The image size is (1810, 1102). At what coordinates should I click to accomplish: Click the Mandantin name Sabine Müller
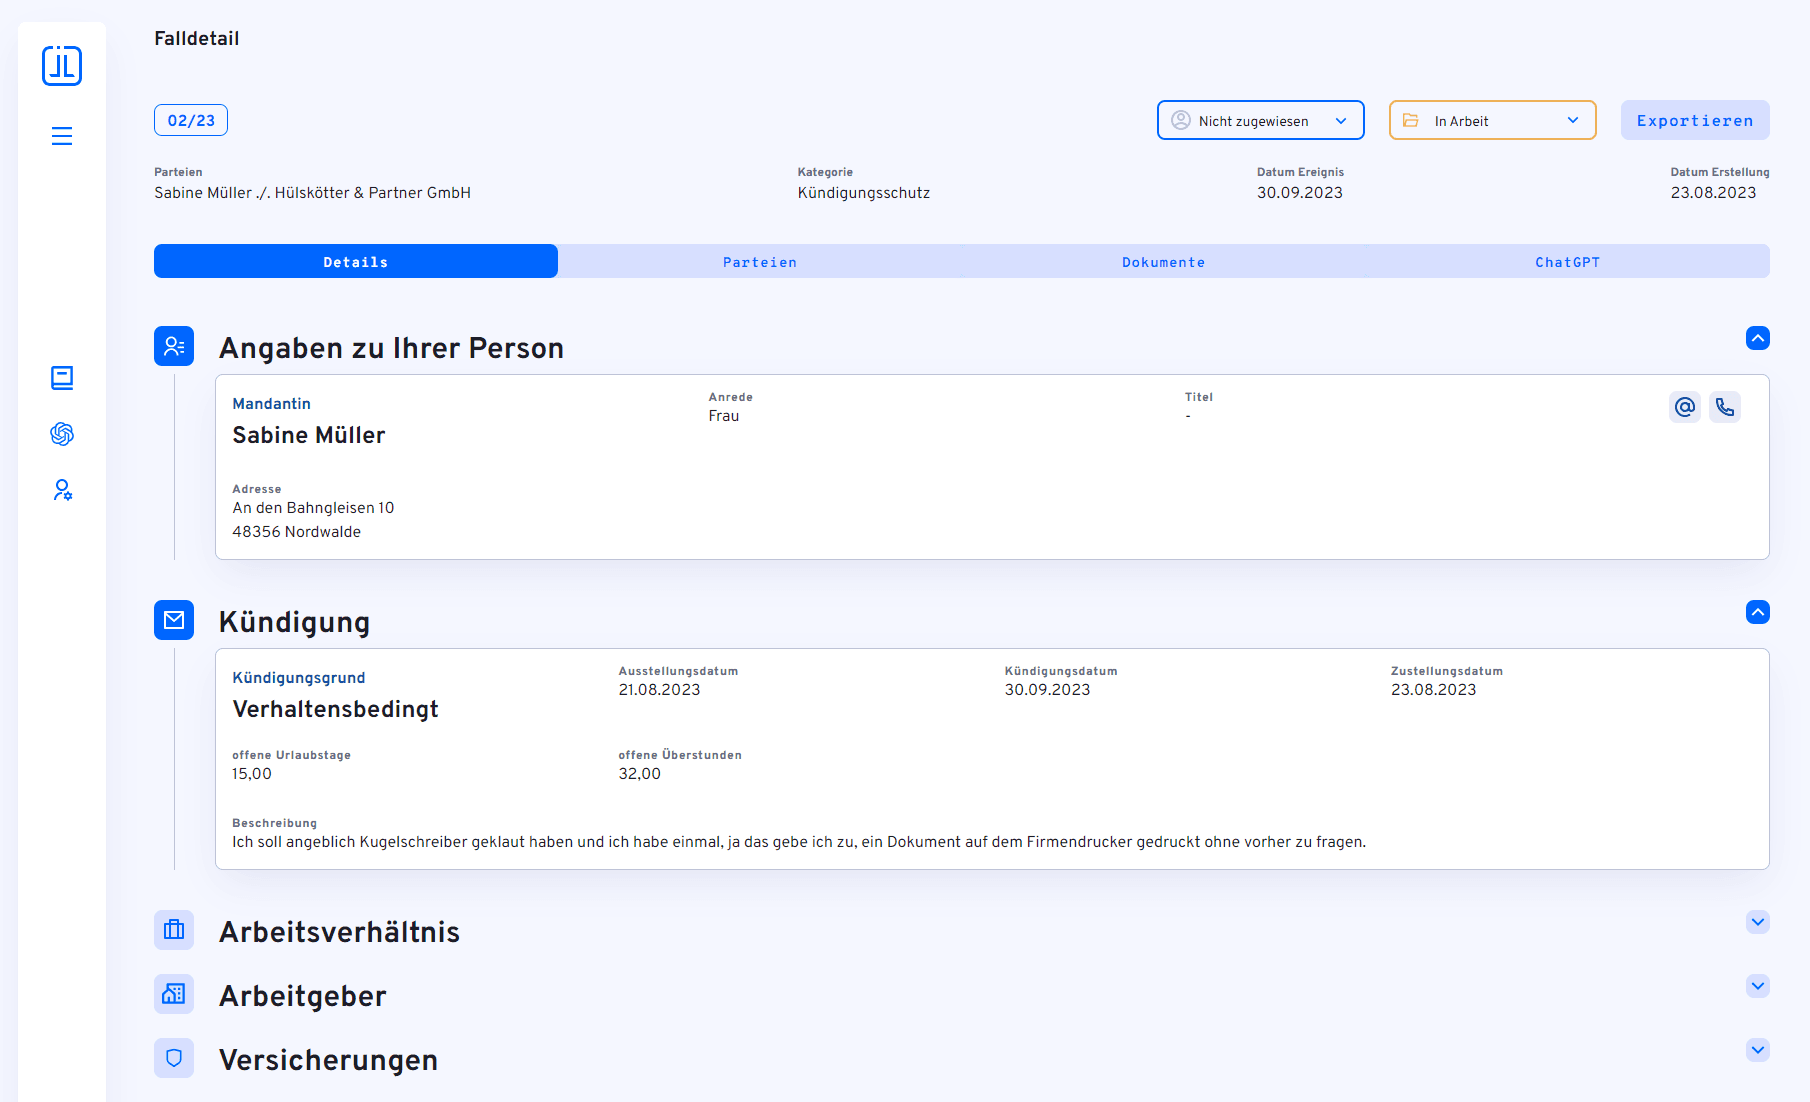point(309,435)
